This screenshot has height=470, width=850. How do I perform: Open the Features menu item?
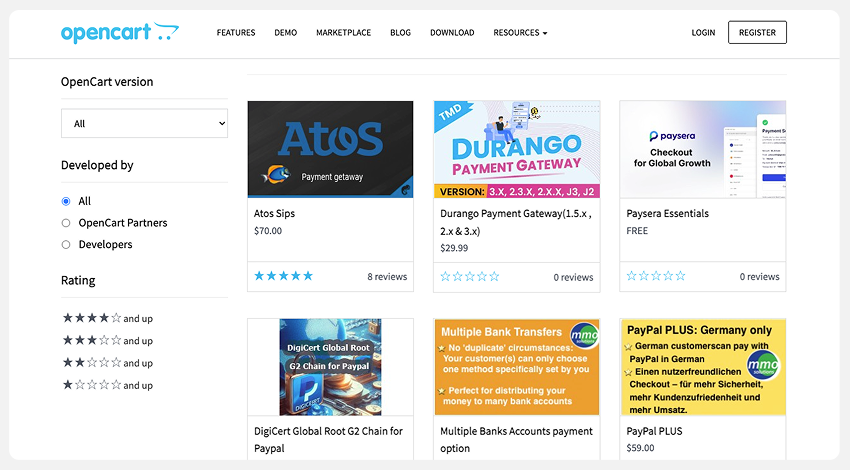(x=236, y=33)
